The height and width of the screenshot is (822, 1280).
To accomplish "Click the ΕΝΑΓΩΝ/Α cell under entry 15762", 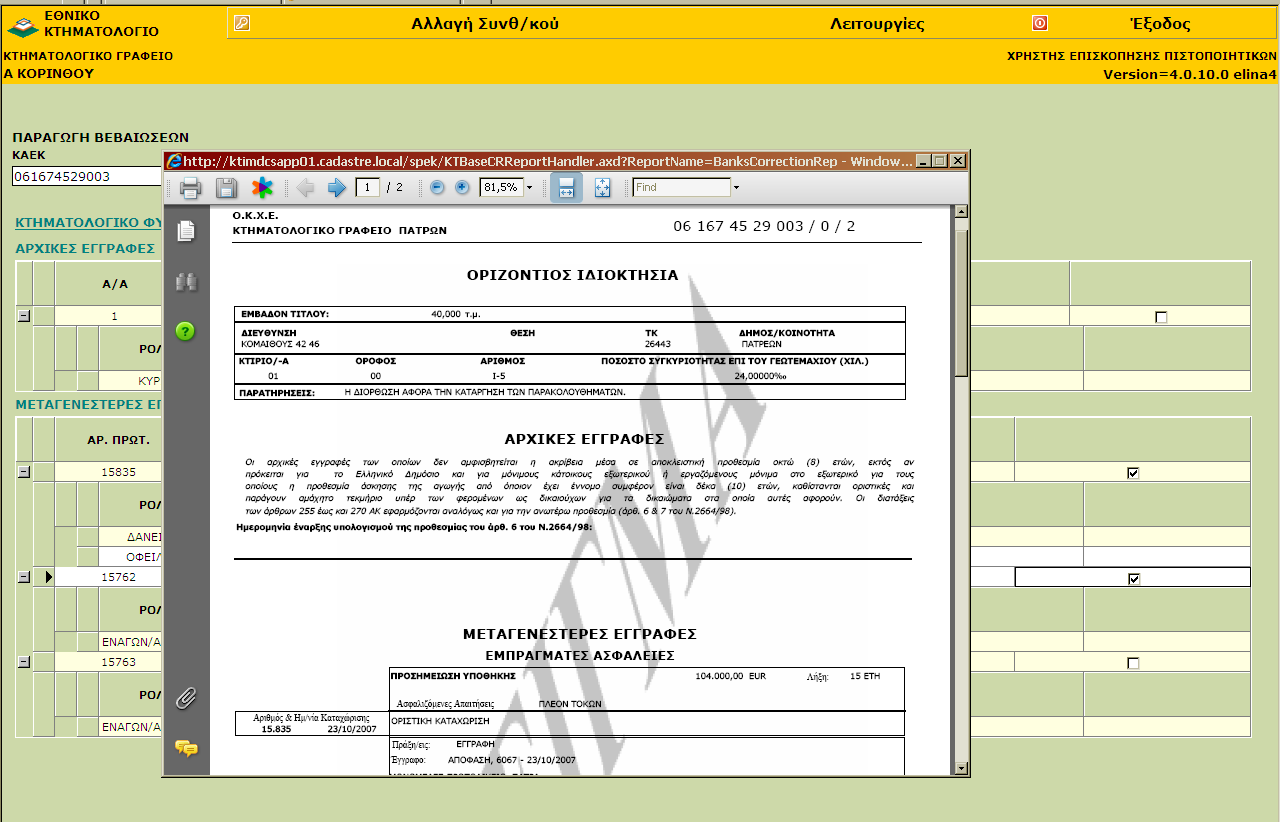I will (x=131, y=641).
